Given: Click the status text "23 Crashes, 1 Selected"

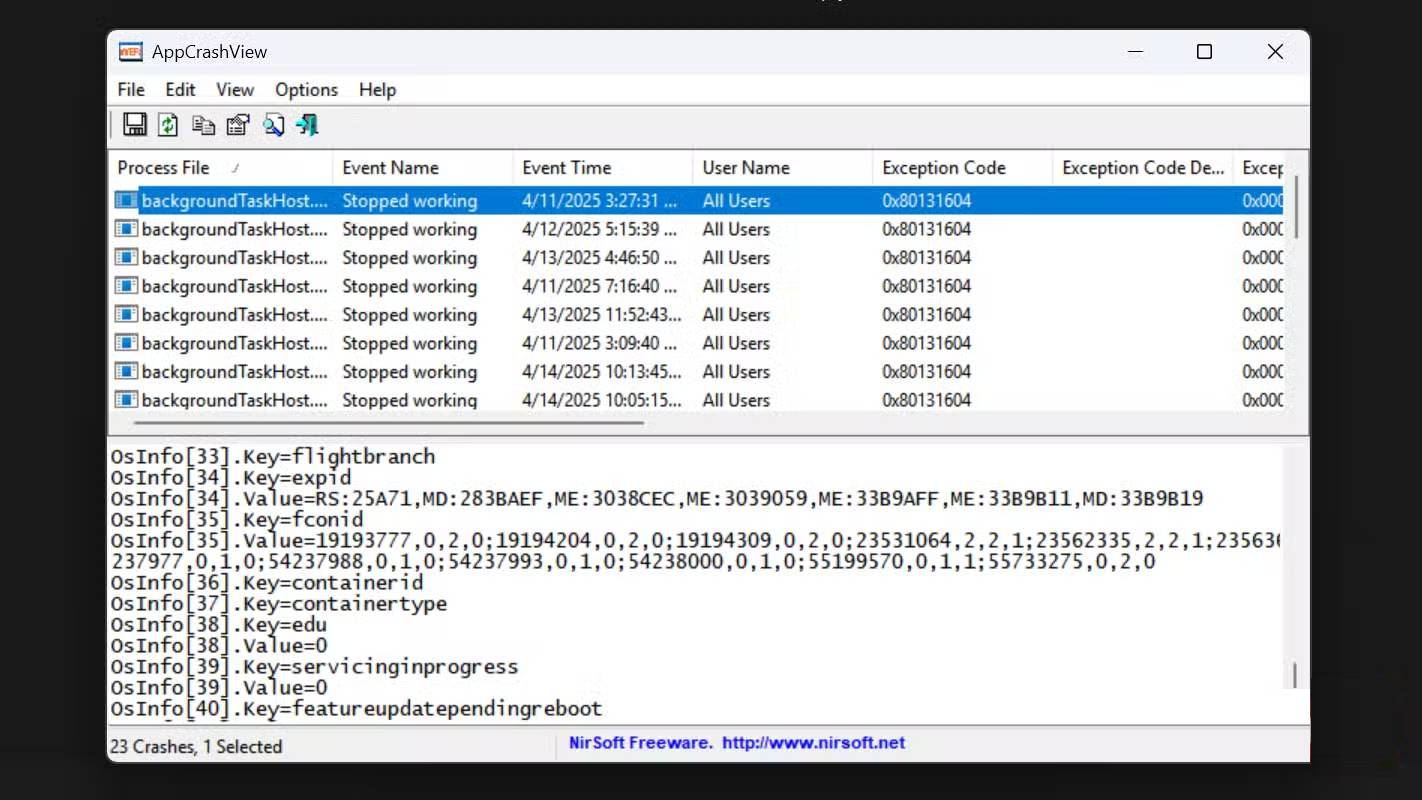Looking at the screenshot, I should [x=196, y=746].
